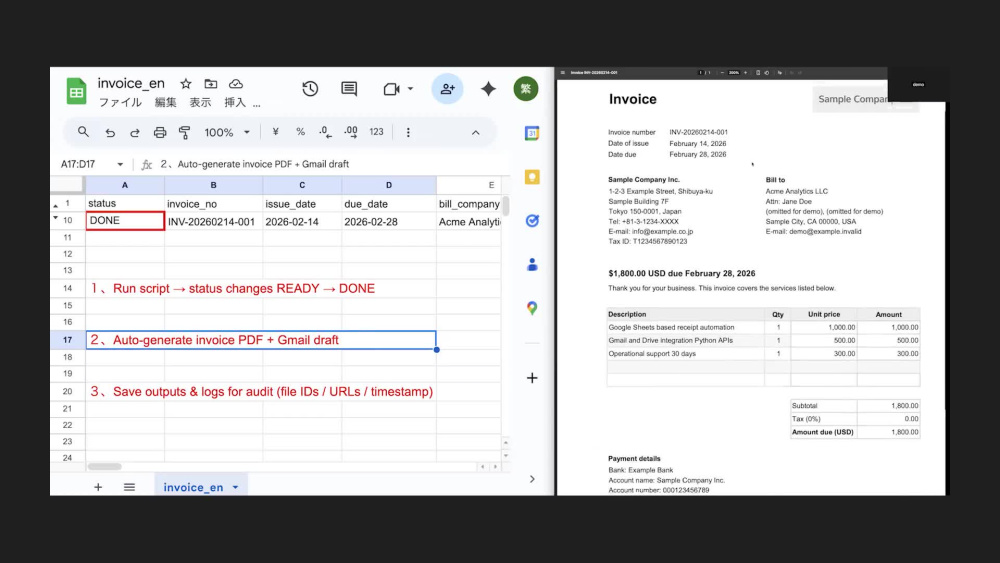This screenshot has height=563, width=1000.
Task: Open the 挿入 menu
Action: [235, 103]
